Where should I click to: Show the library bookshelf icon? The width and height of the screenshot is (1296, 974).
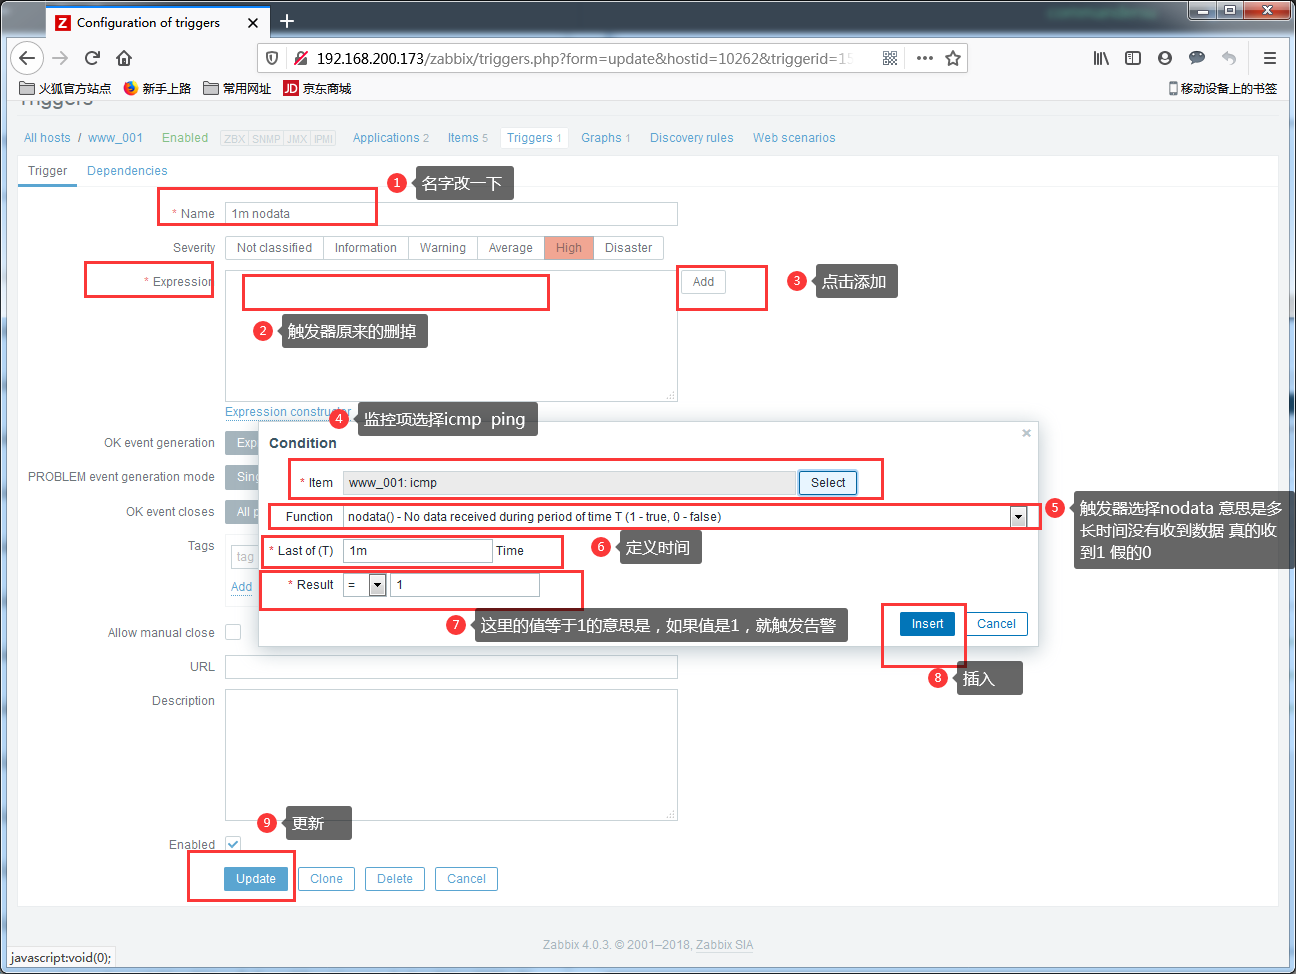(x=1101, y=58)
